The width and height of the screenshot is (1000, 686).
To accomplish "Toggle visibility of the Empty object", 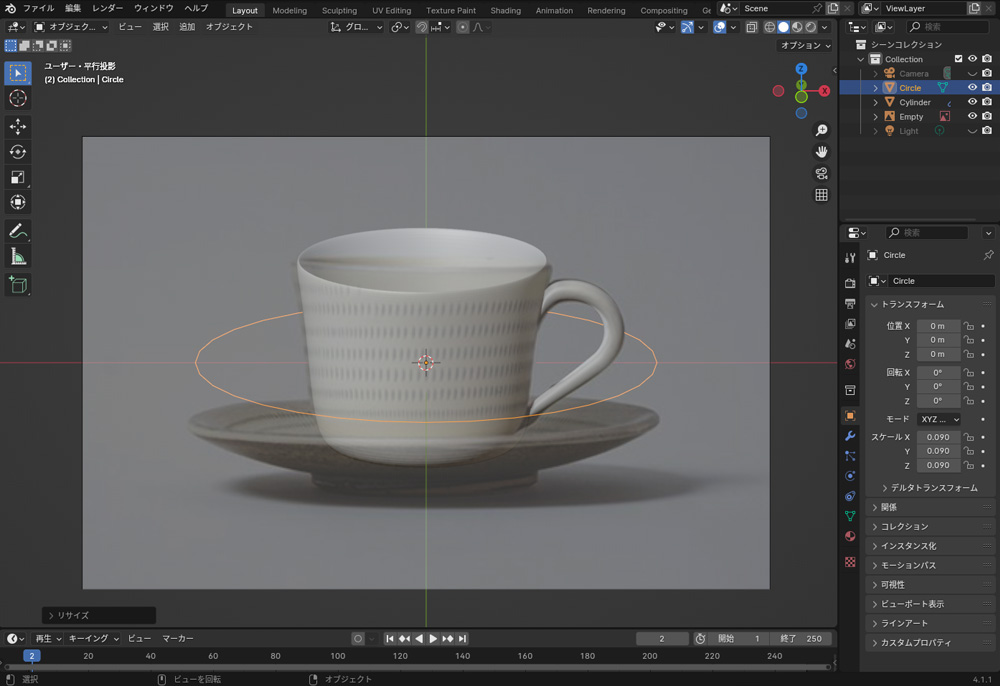I will tap(971, 117).
